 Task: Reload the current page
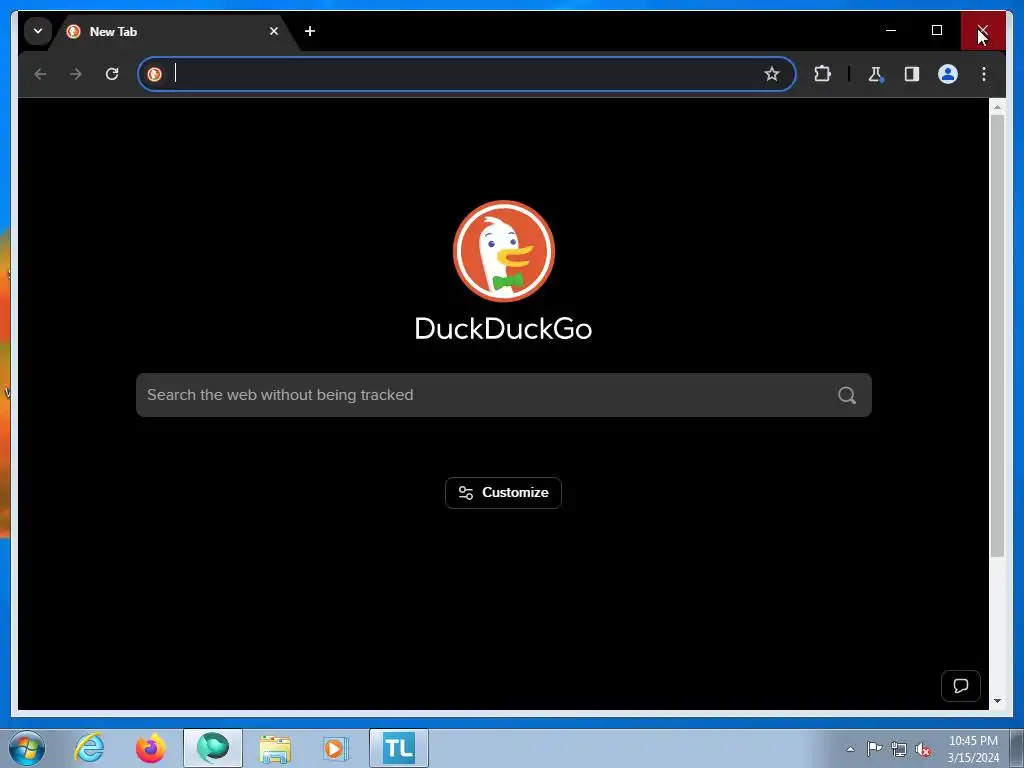pyautogui.click(x=112, y=74)
